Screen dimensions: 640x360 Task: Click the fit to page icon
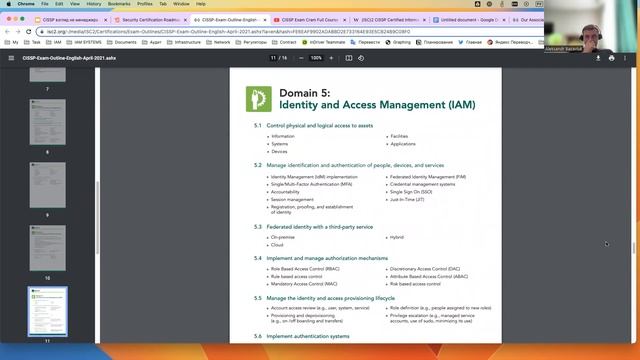tap(349, 58)
